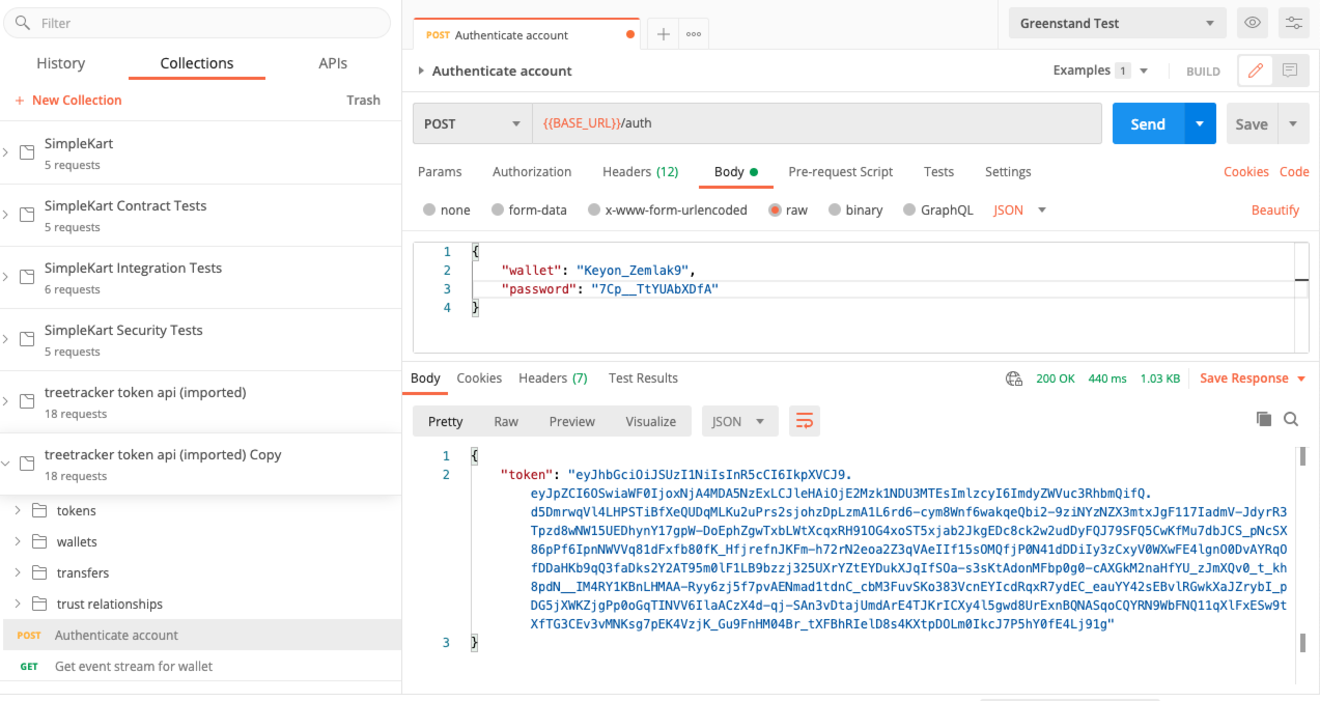Open the Greenstand Test environment dropdown
Screen dimensions: 1320x701
[x=1116, y=23]
